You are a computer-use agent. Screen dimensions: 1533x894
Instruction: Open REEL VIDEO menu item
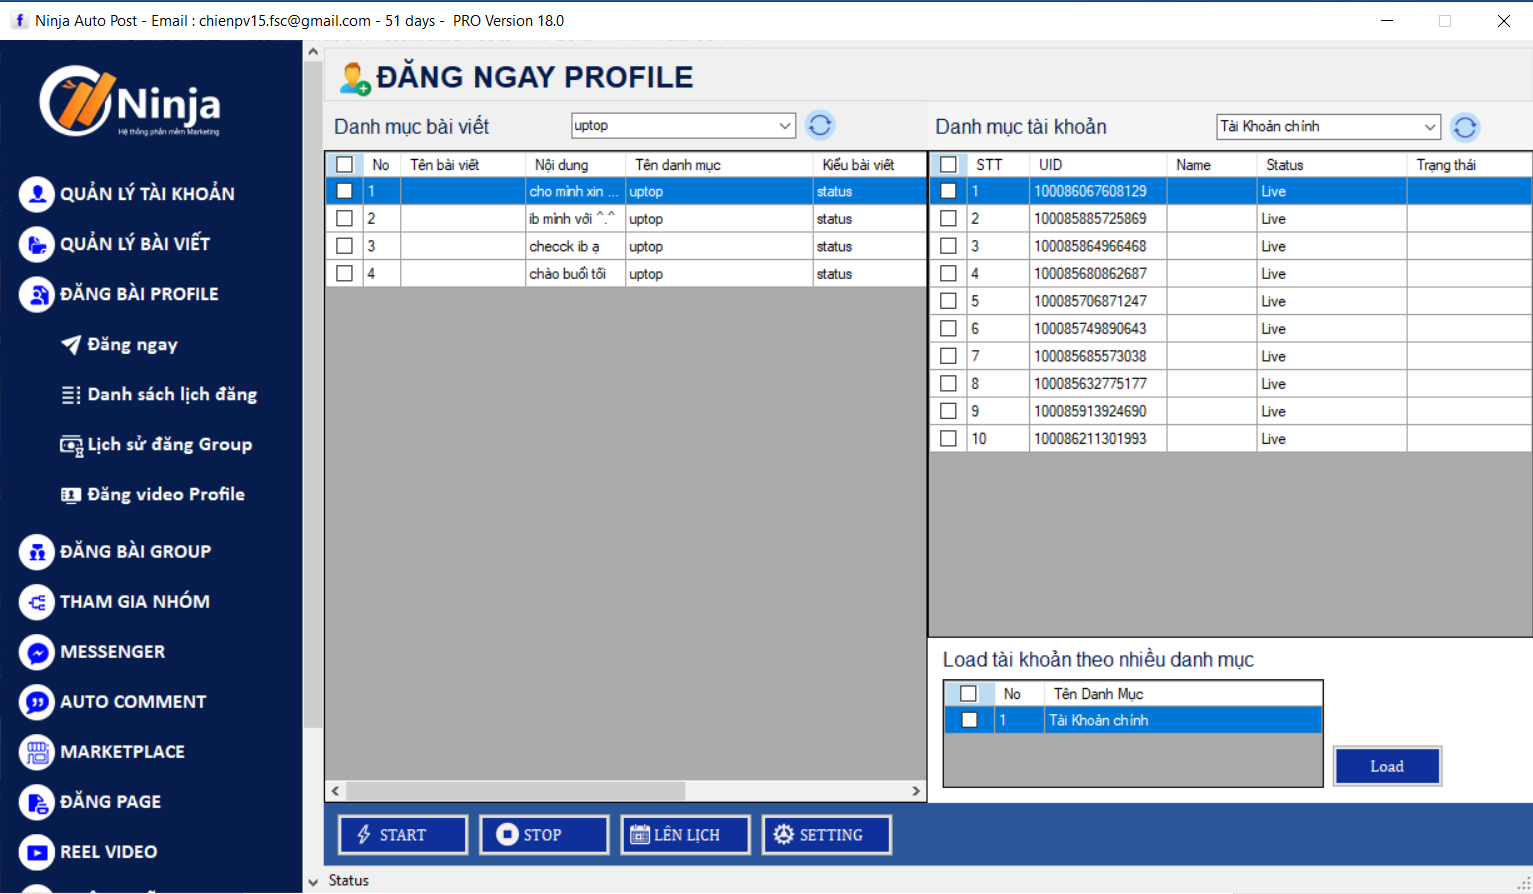[108, 852]
